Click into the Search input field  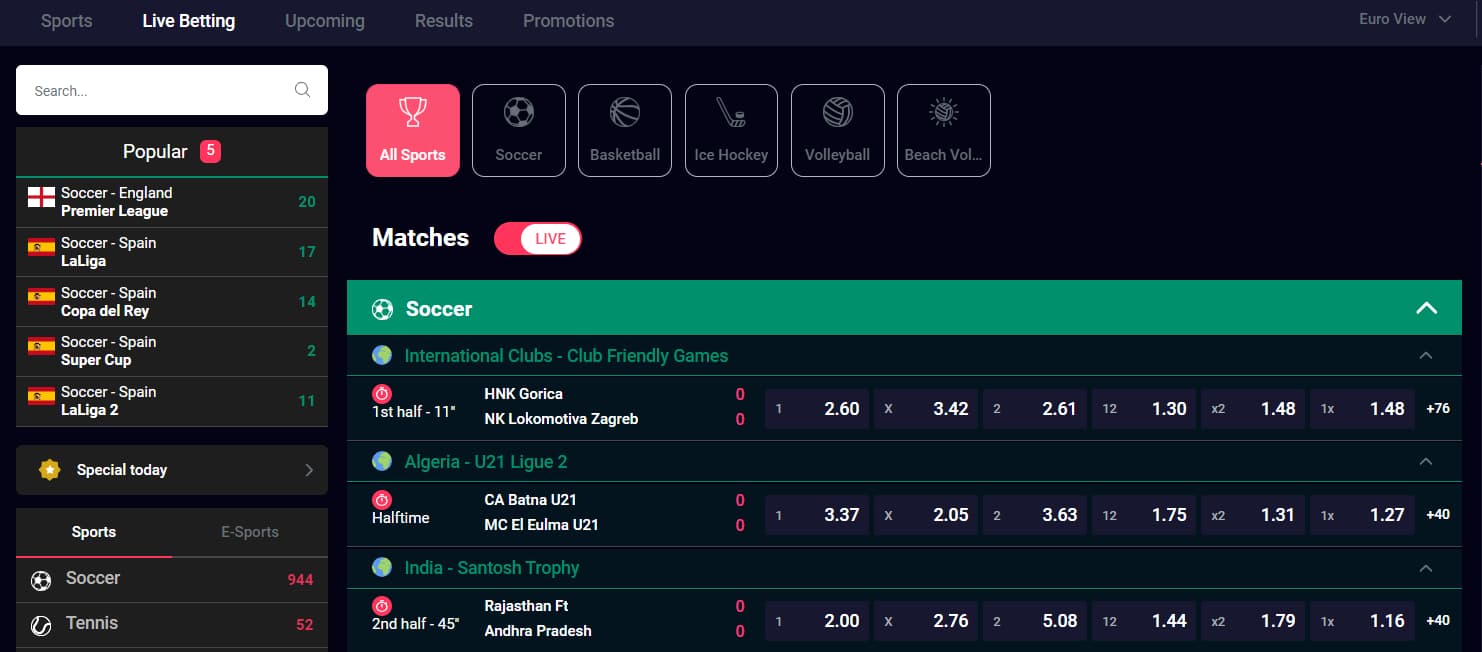(x=160, y=90)
